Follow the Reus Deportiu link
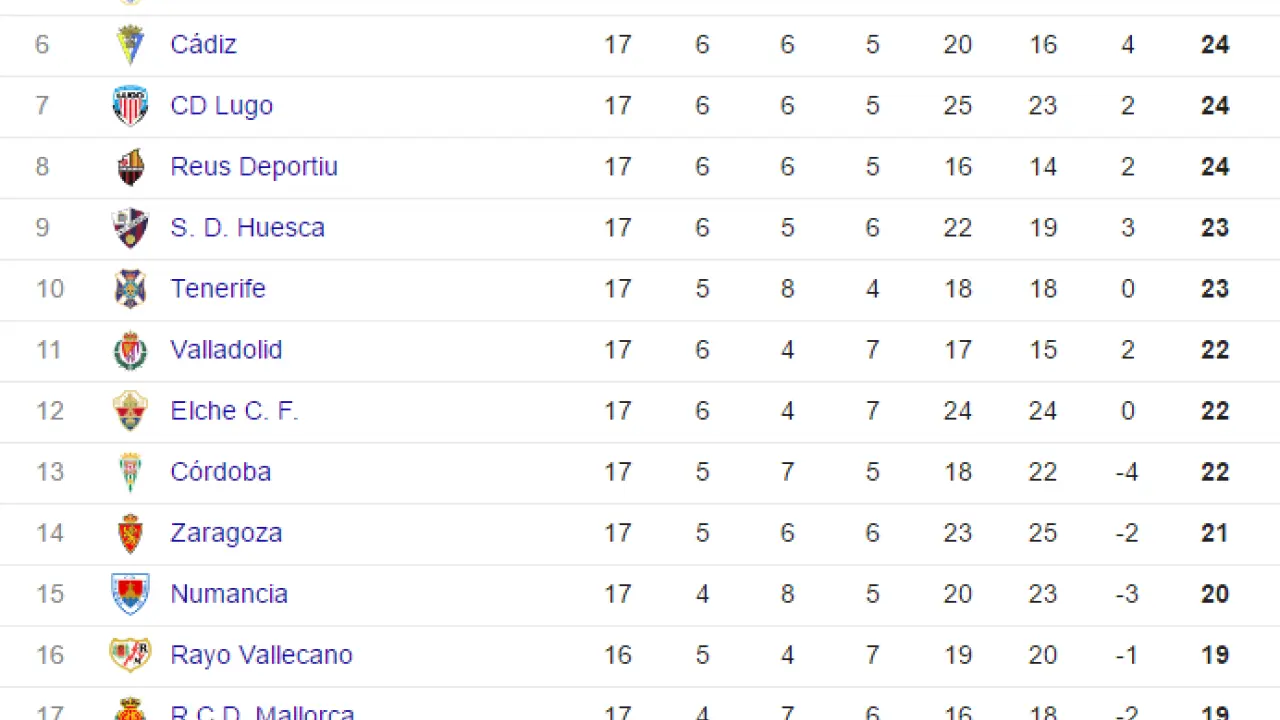Screen dimensions: 1280x720 click(x=254, y=167)
